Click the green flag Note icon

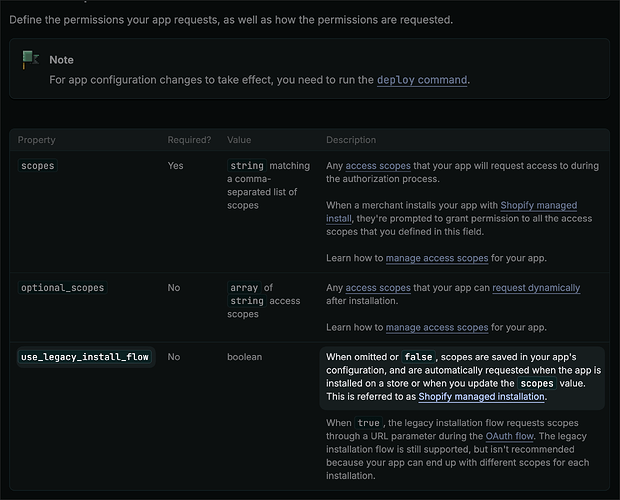[x=30, y=60]
